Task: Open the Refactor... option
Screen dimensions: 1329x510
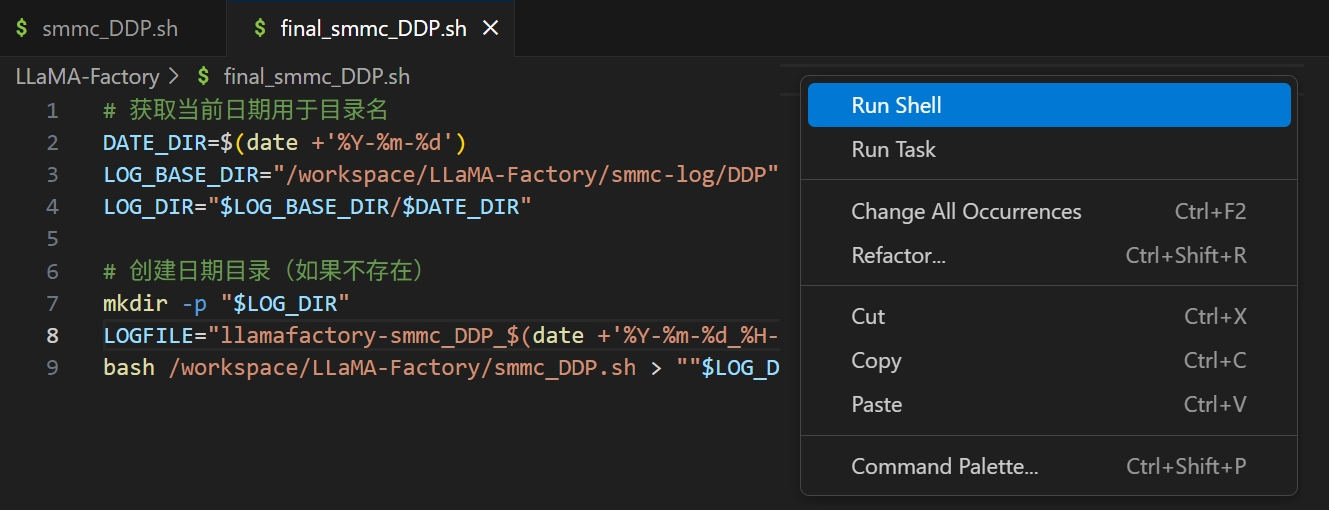Action: click(898, 255)
